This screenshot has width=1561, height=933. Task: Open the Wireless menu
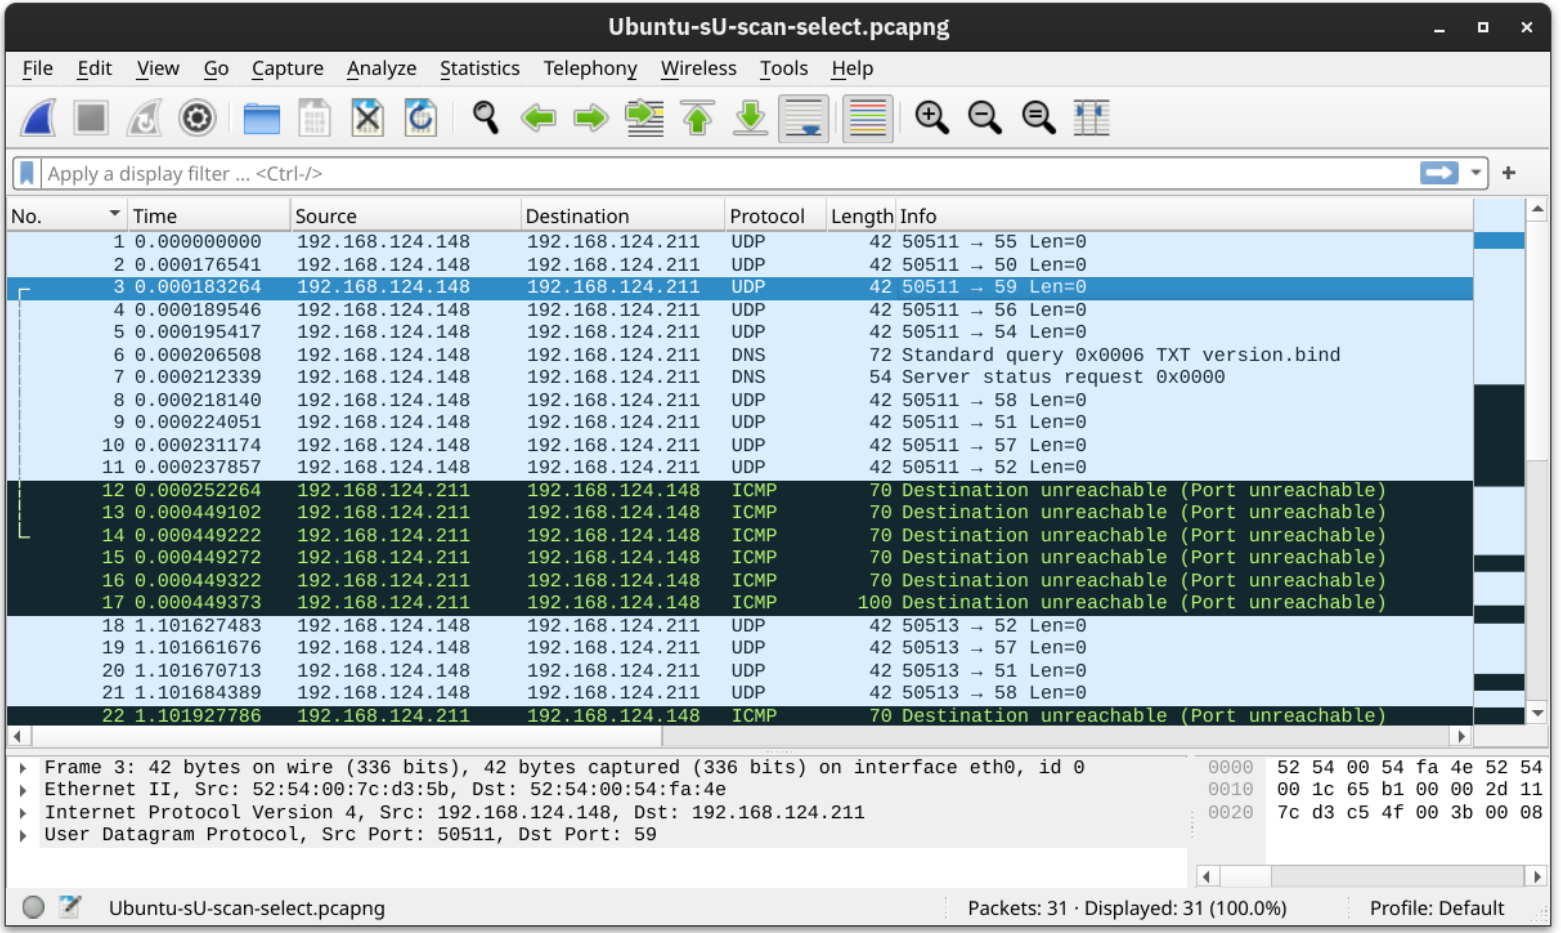pos(698,68)
